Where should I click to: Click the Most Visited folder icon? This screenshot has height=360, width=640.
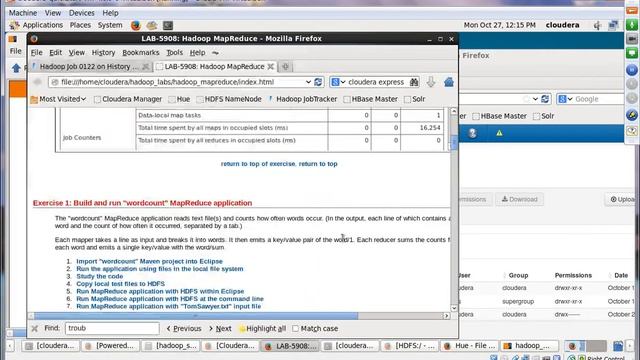click(34, 99)
